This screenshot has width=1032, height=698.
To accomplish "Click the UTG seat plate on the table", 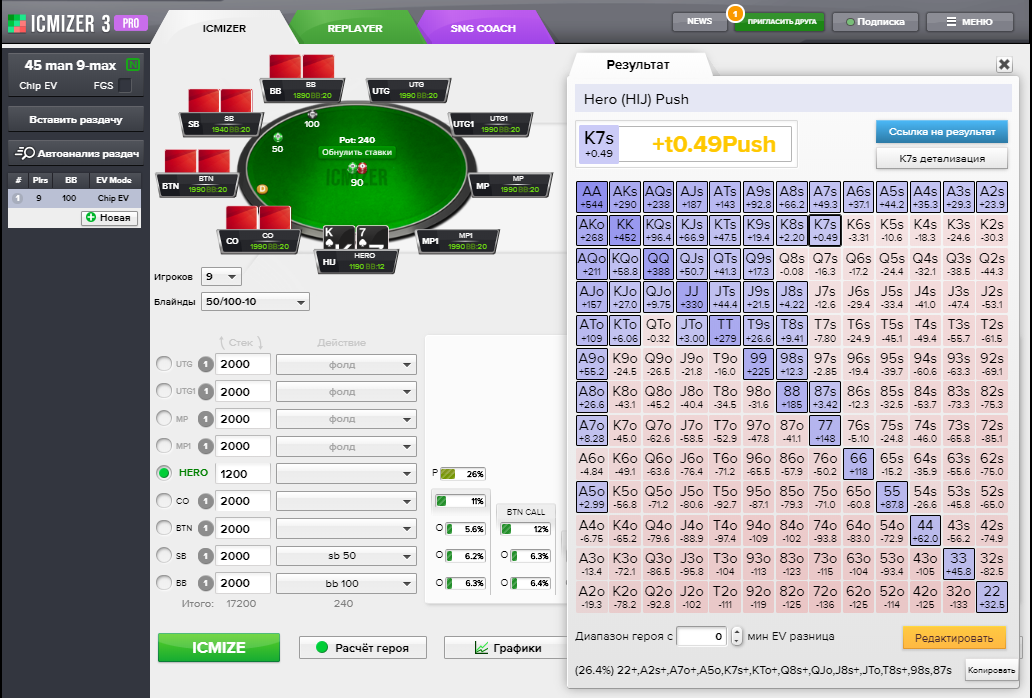I will [408, 90].
